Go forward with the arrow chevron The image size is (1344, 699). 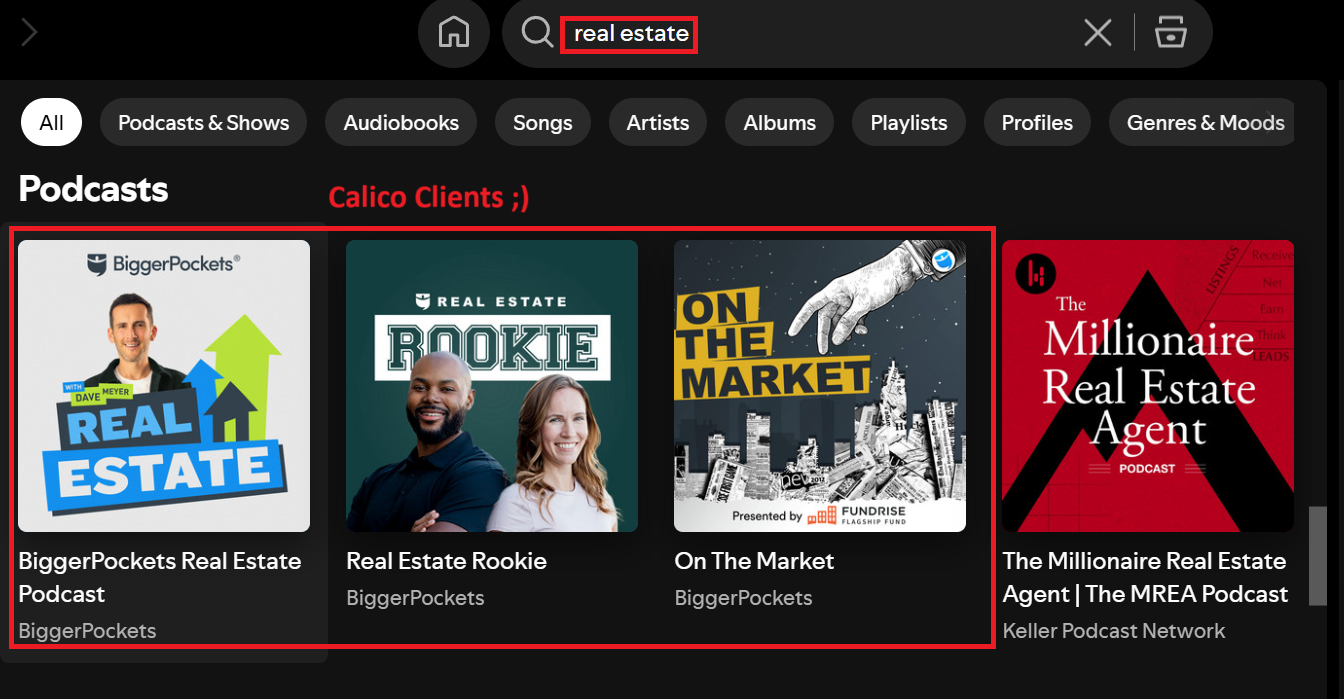tap(29, 33)
